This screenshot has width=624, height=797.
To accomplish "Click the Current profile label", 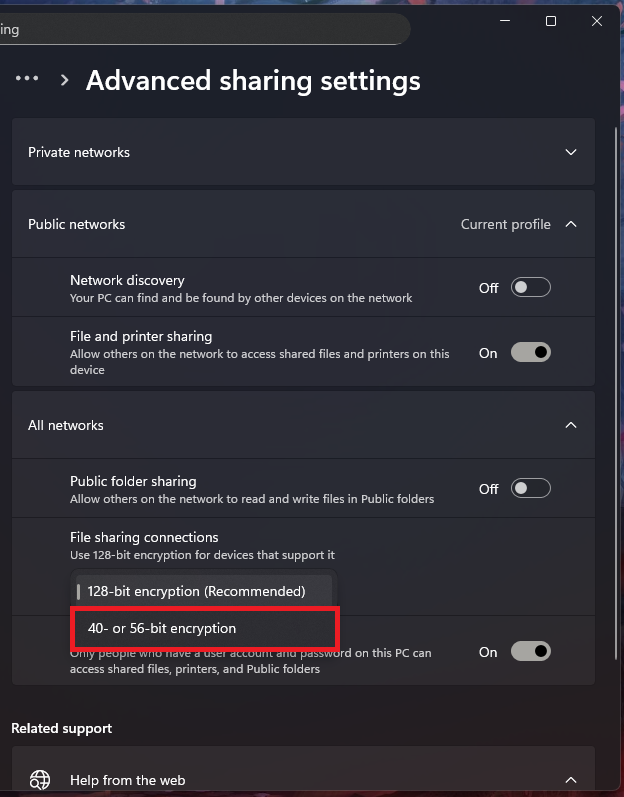I will (505, 224).
